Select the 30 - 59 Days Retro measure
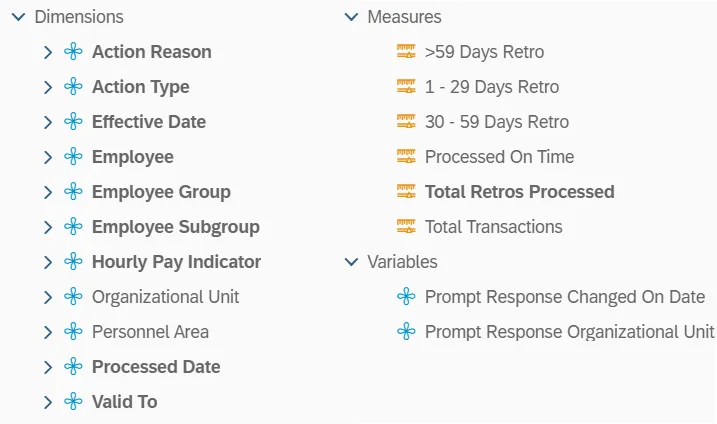Screen dimensions: 717x424 pyautogui.click(x=496, y=122)
